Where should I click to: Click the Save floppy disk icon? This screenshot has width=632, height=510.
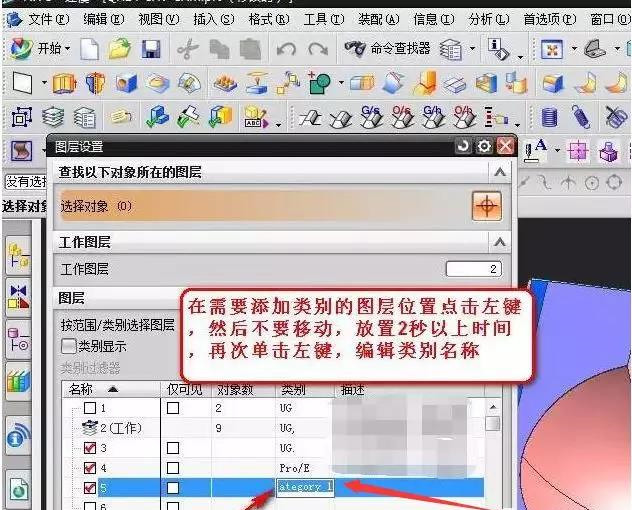pyautogui.click(x=151, y=48)
